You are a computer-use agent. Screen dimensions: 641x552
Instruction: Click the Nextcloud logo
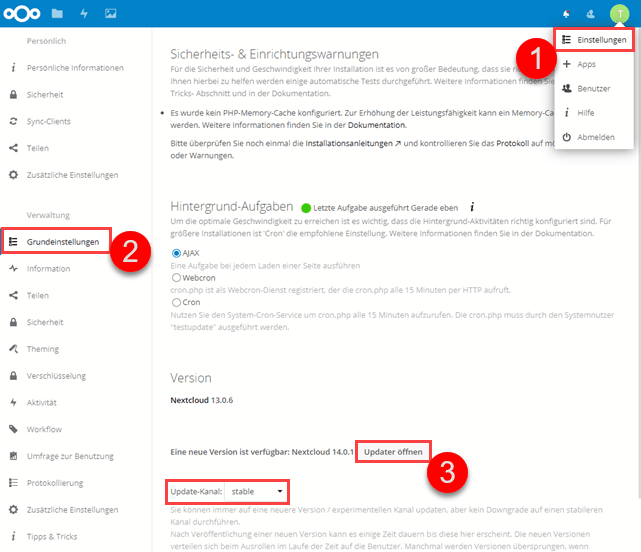coord(22,13)
